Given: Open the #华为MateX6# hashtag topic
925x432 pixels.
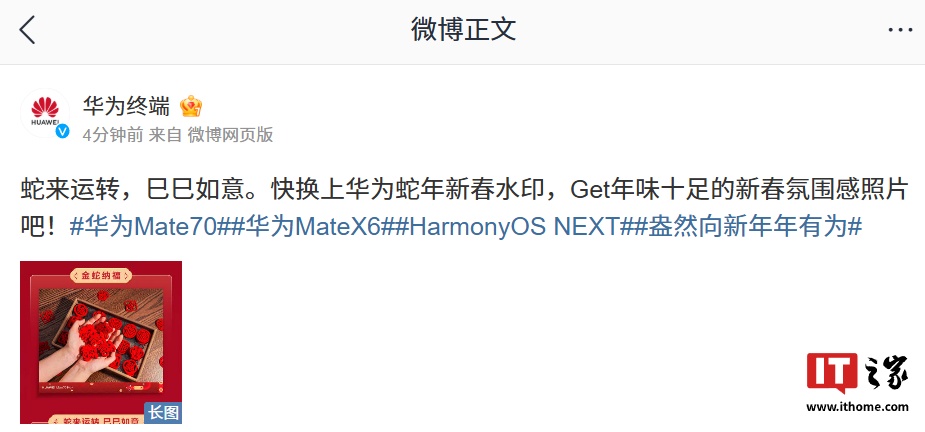Looking at the screenshot, I should [311, 226].
